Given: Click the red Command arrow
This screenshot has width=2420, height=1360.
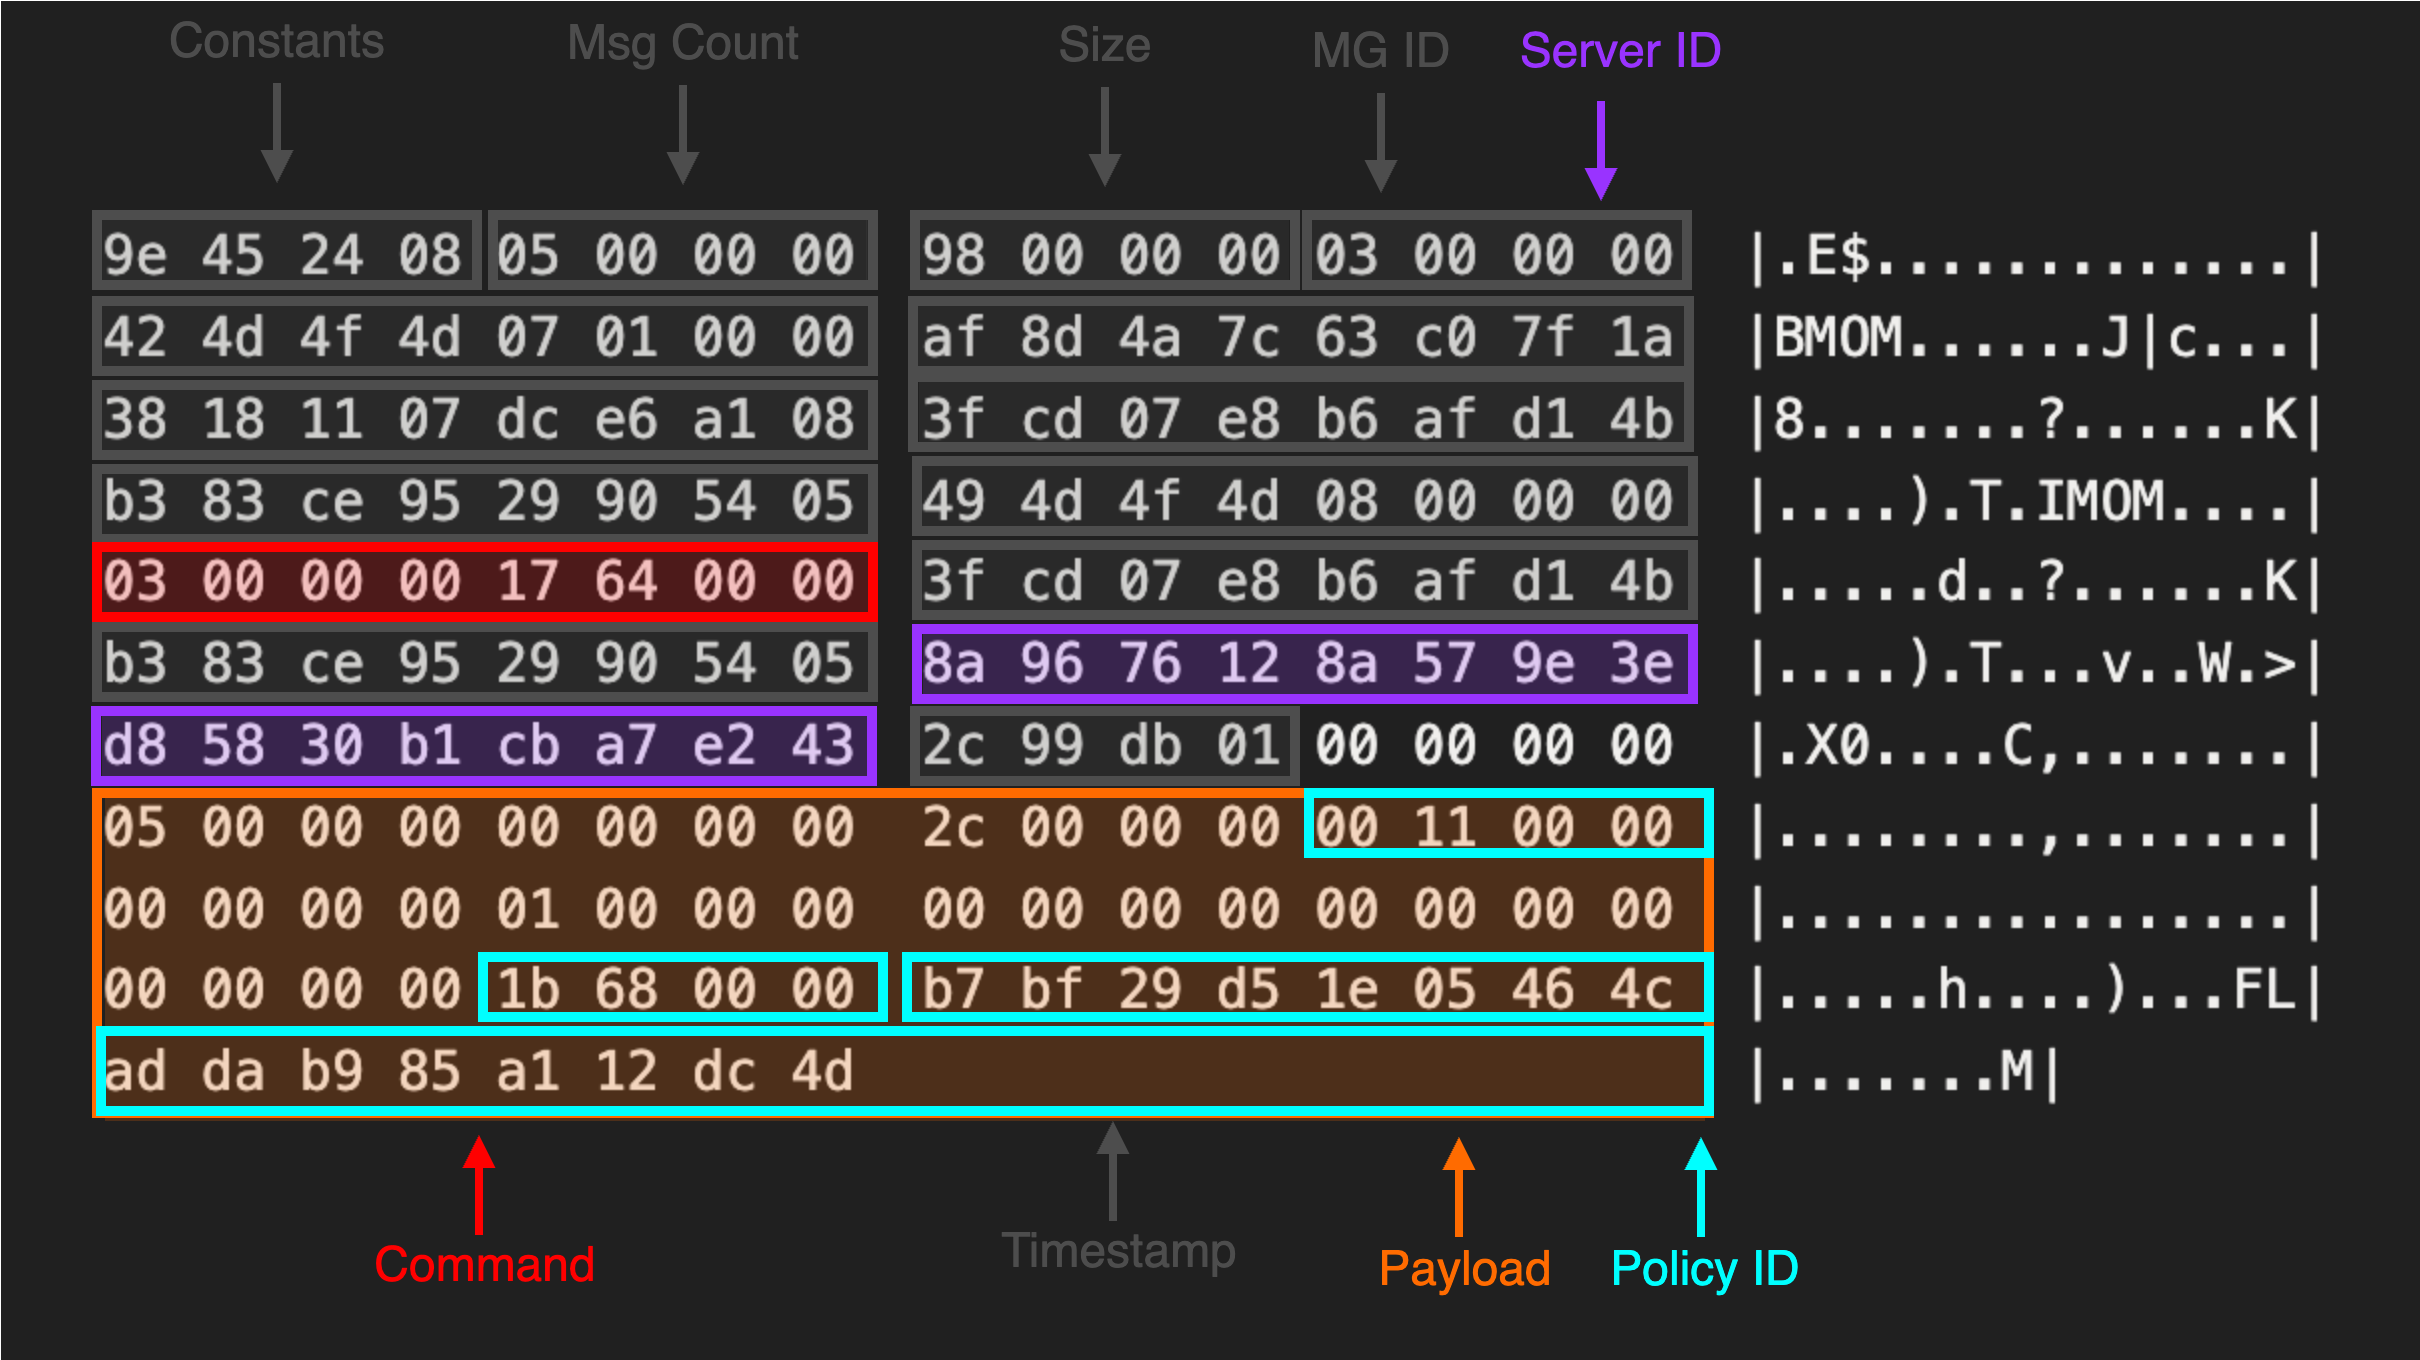Looking at the screenshot, I should (x=479, y=1185).
